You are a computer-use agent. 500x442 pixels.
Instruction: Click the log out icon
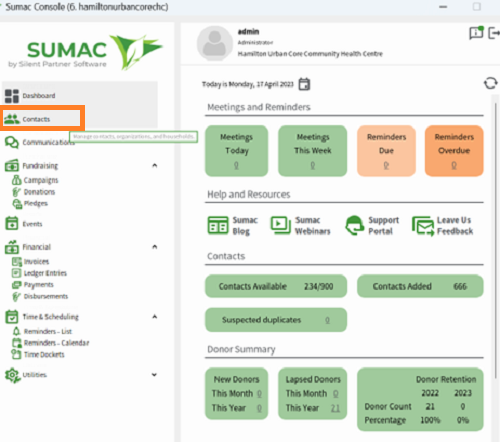tap(494, 33)
